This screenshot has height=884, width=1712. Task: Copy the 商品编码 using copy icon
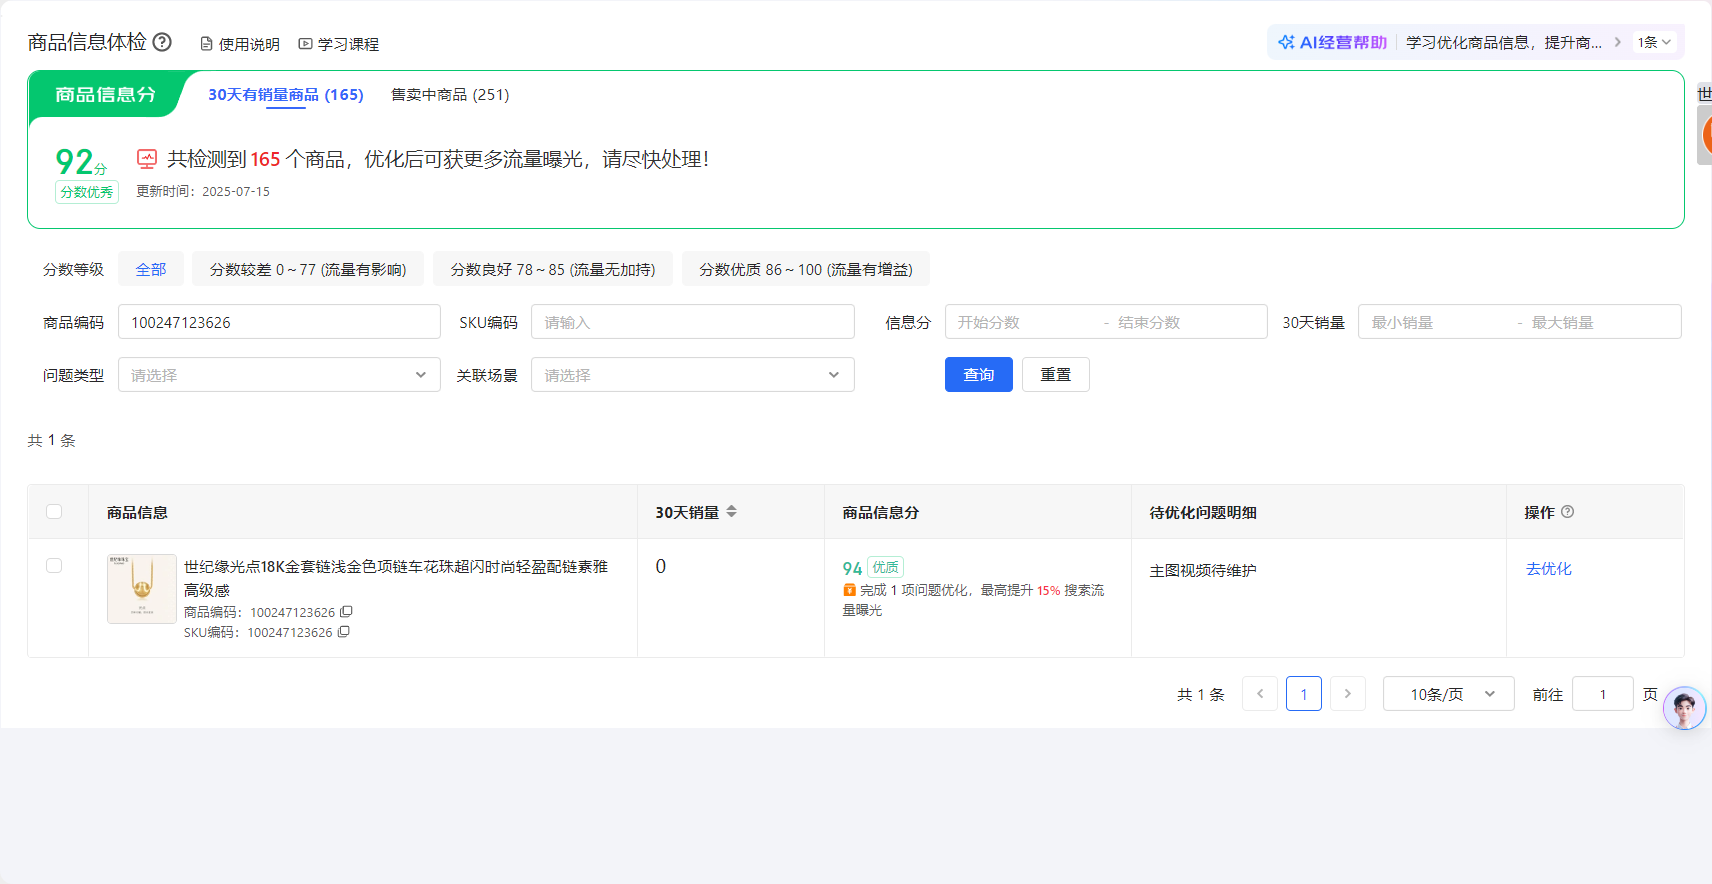(346, 612)
